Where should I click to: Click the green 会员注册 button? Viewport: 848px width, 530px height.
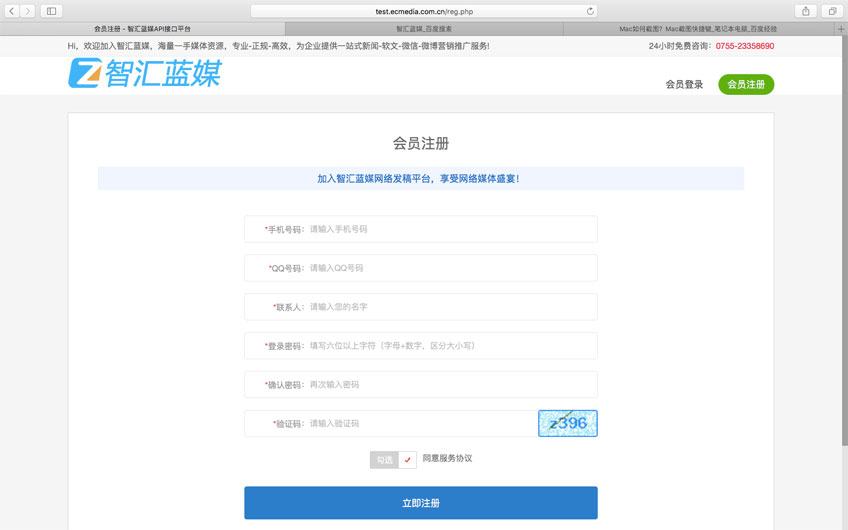746,85
